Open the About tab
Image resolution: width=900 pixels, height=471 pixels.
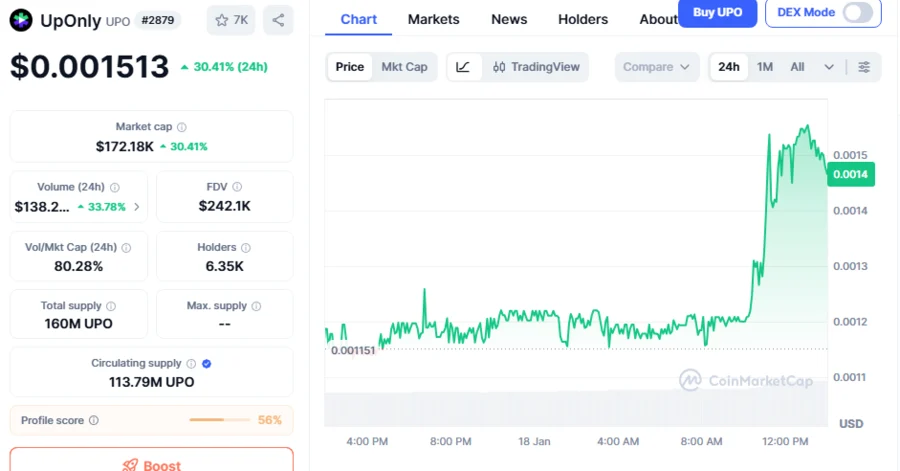pos(658,20)
